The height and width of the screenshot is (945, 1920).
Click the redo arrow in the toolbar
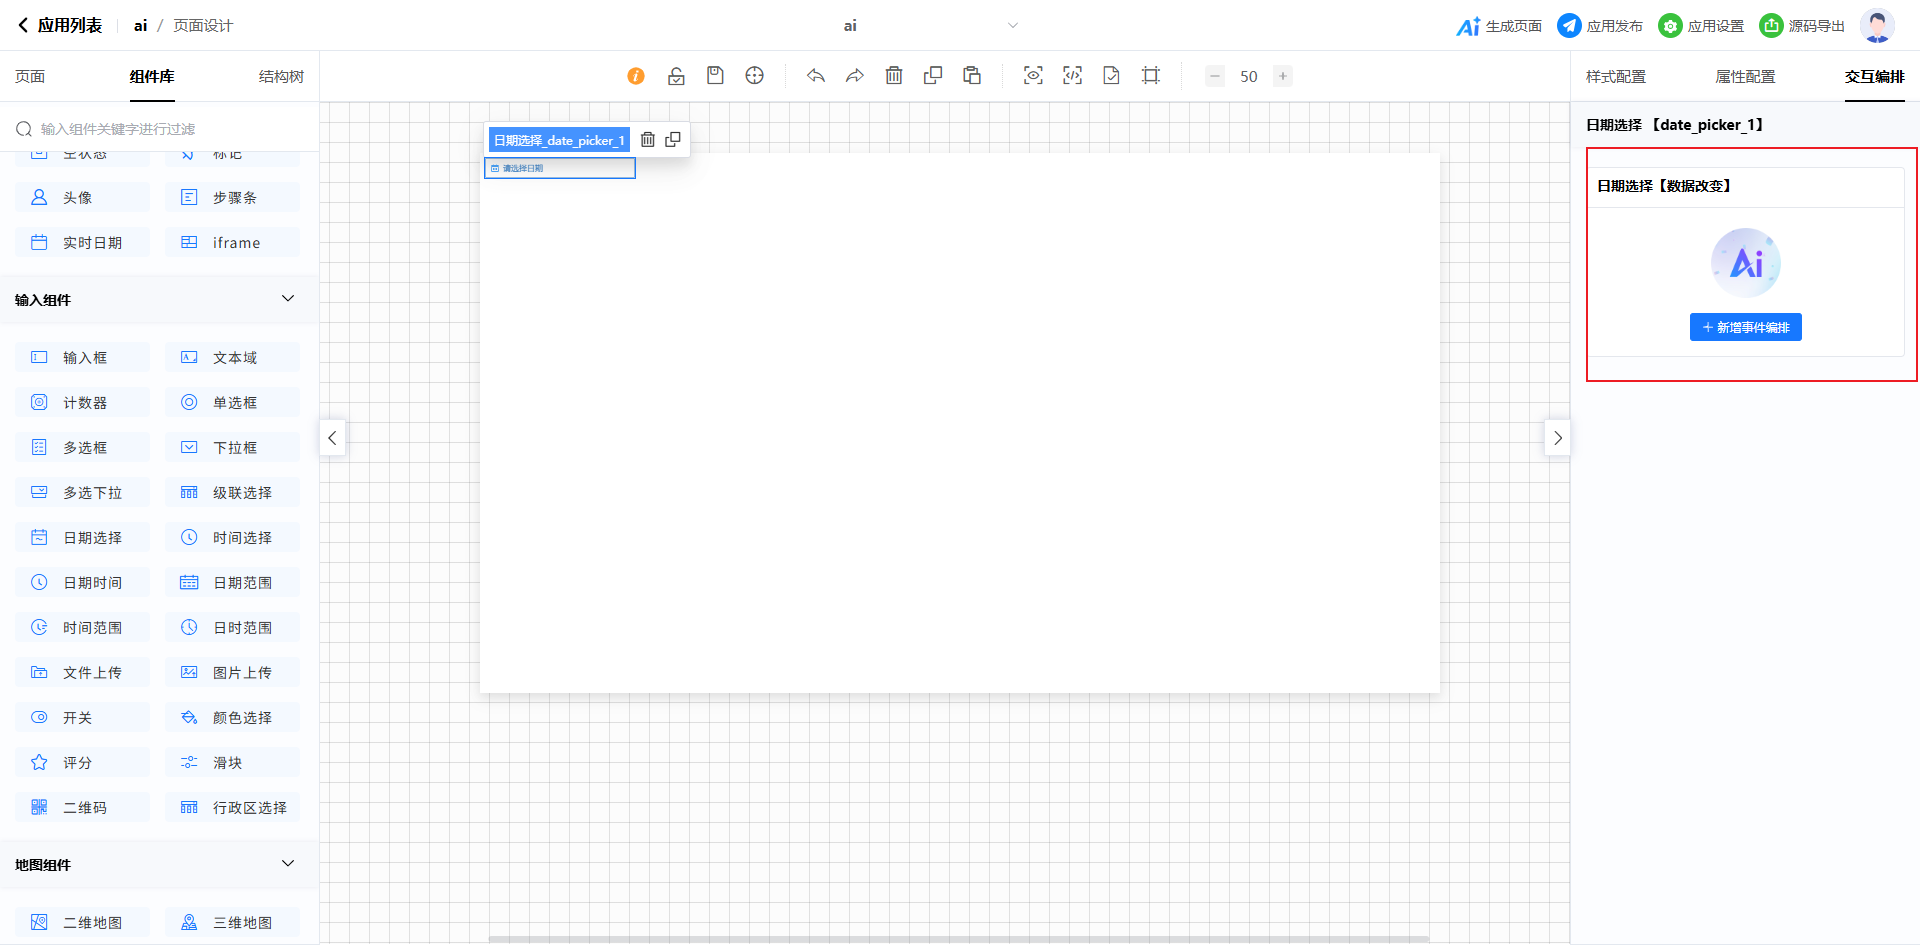[x=855, y=76]
